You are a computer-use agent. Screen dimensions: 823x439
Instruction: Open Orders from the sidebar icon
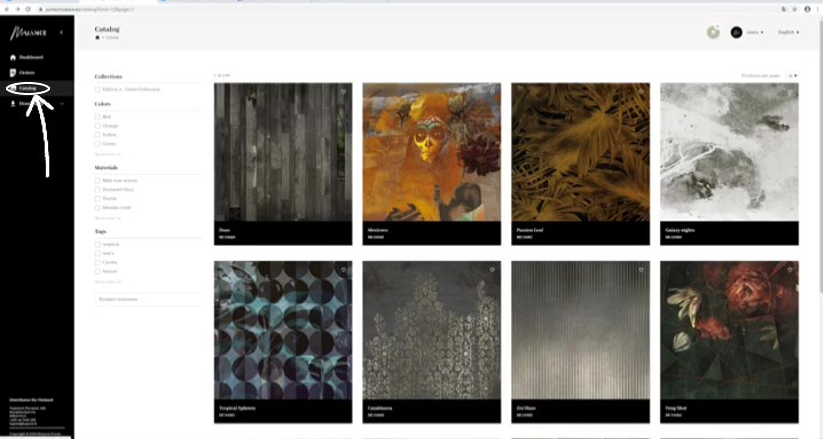tap(13, 72)
